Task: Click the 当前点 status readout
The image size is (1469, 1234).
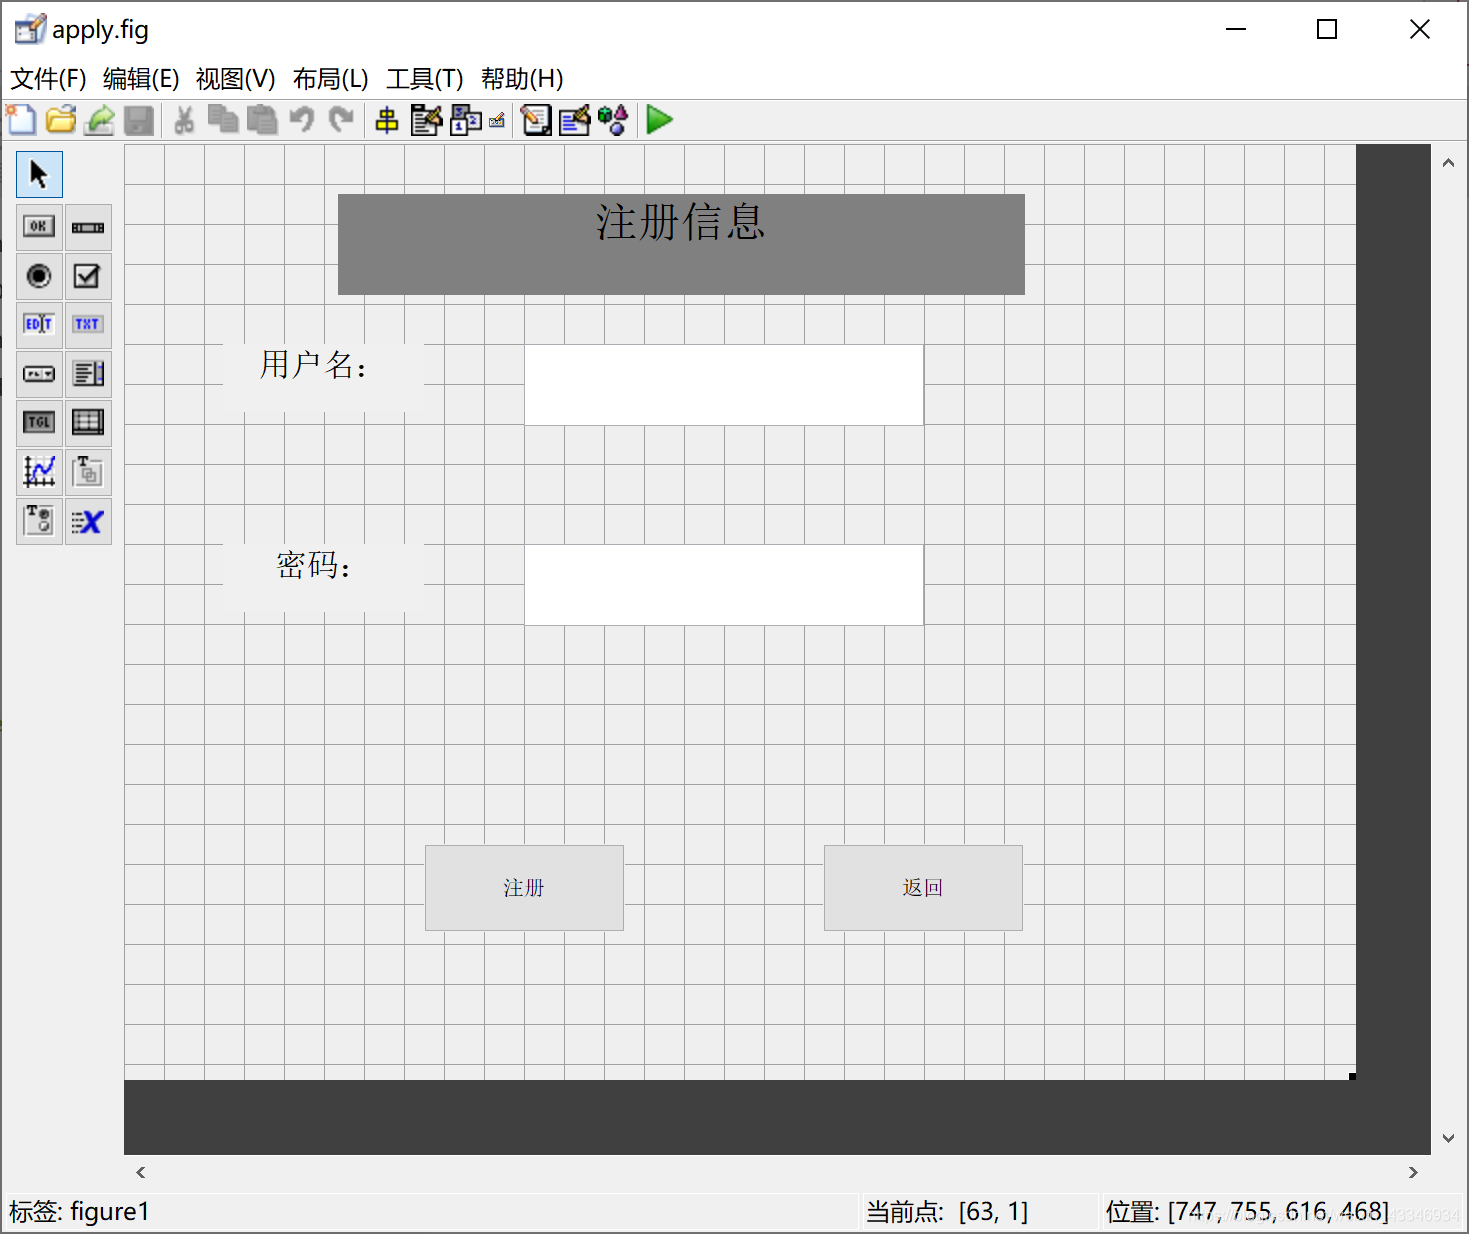Action: (947, 1212)
